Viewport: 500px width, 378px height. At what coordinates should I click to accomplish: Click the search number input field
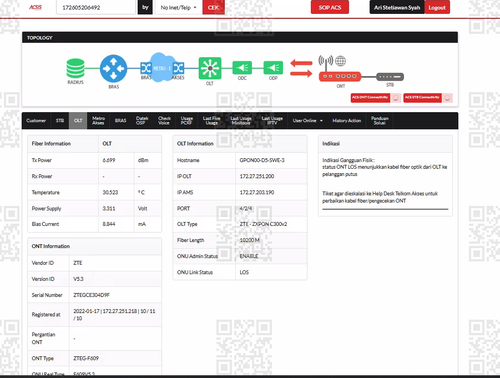pyautogui.click(x=96, y=7)
